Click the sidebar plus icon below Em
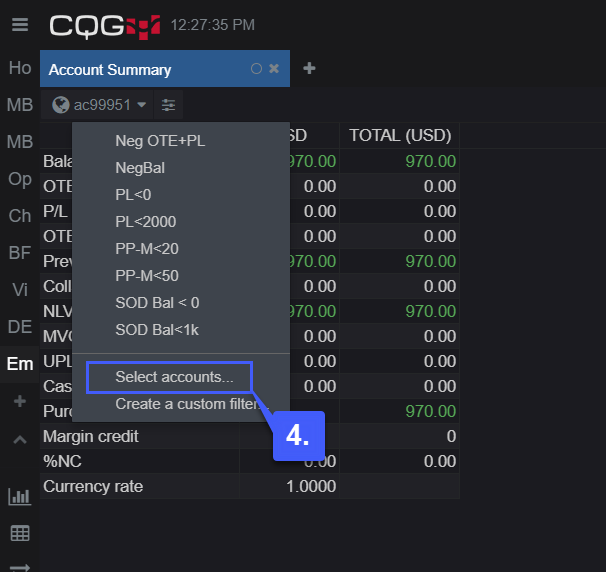This screenshot has height=572, width=606. [x=20, y=401]
